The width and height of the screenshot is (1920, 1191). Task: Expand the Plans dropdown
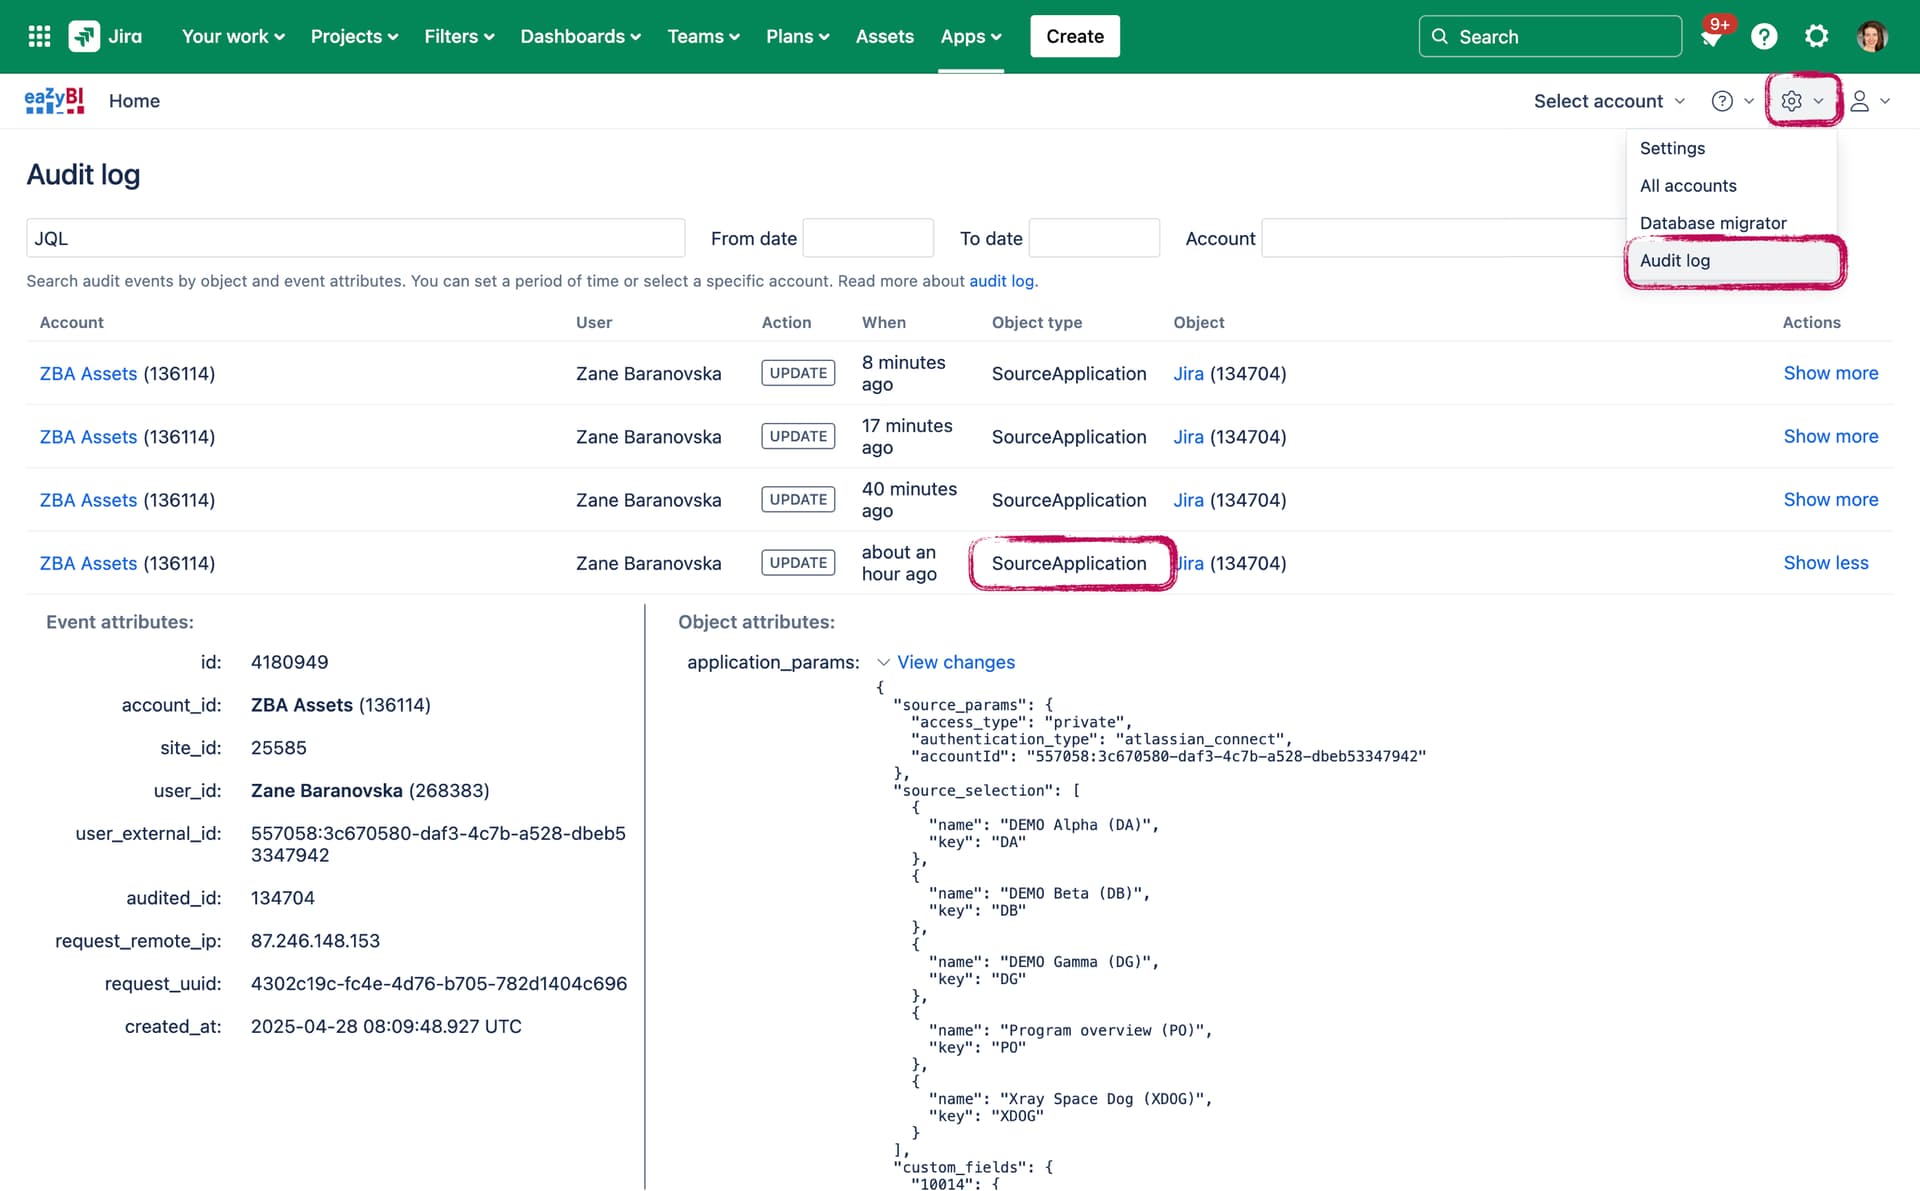tap(797, 36)
